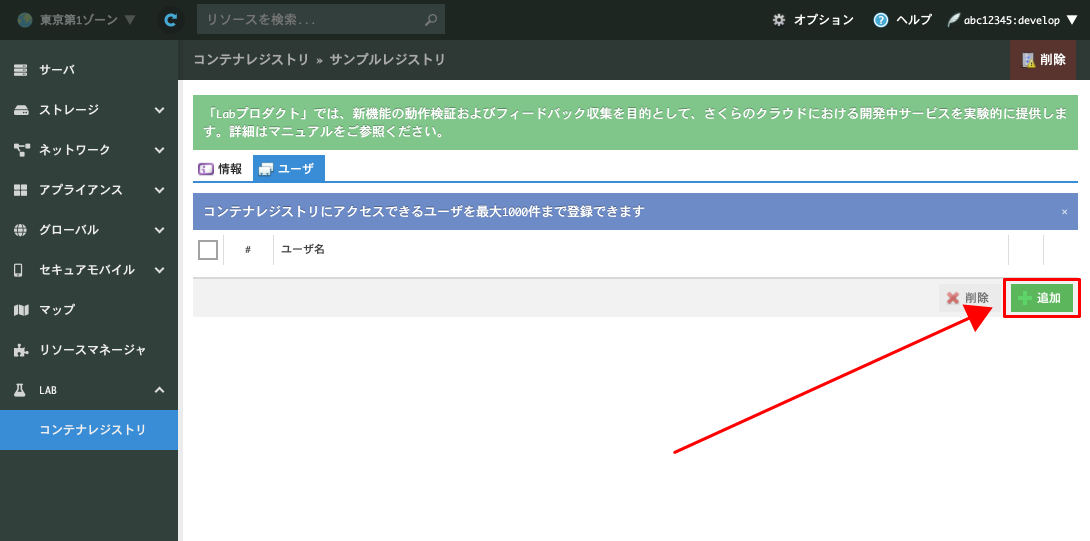Expand the グローバル section chevron
The image size is (1090, 541).
coord(159,230)
